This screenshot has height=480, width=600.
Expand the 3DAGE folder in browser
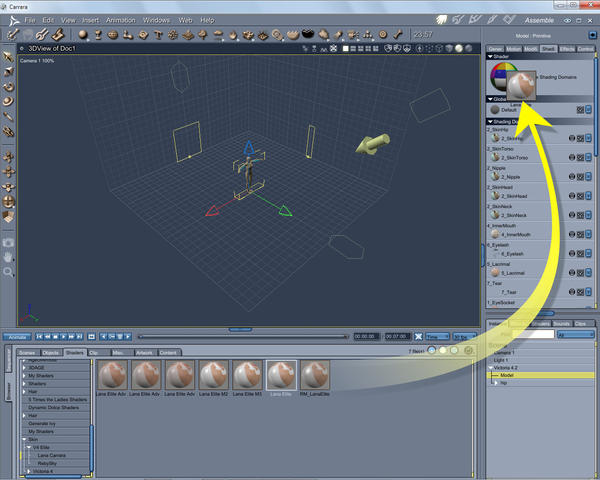click(x=24, y=367)
